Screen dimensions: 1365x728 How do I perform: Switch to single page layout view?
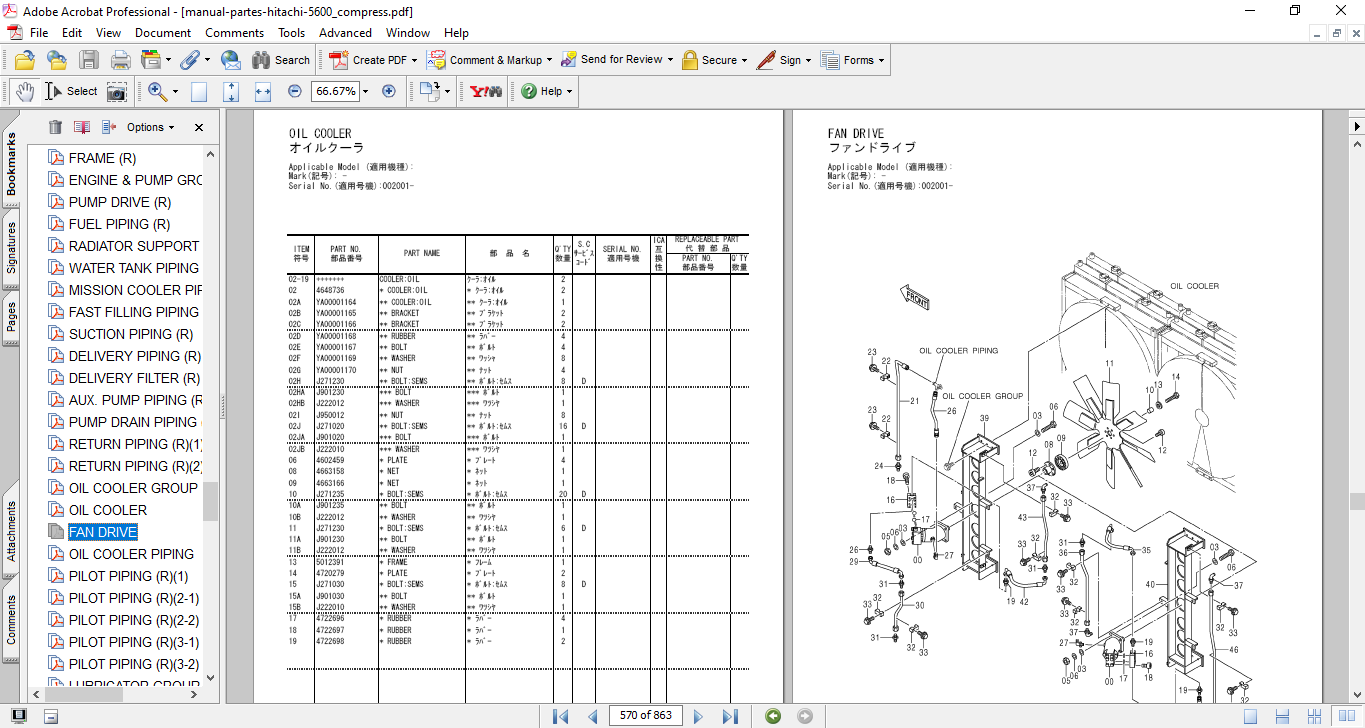(x=1250, y=716)
